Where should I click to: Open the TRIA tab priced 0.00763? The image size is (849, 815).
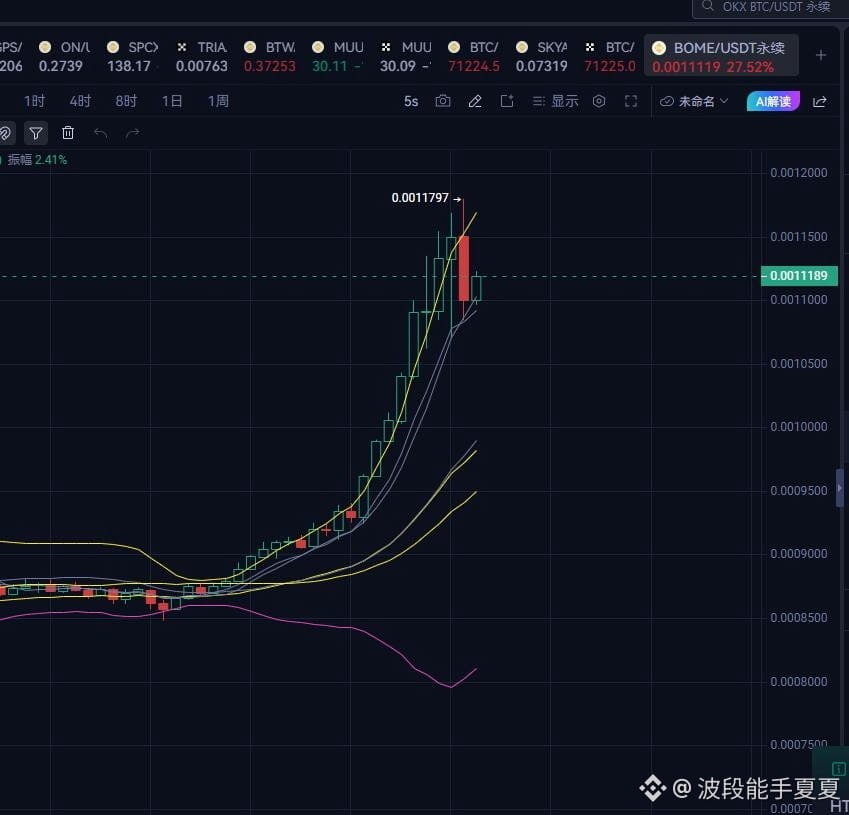201,56
